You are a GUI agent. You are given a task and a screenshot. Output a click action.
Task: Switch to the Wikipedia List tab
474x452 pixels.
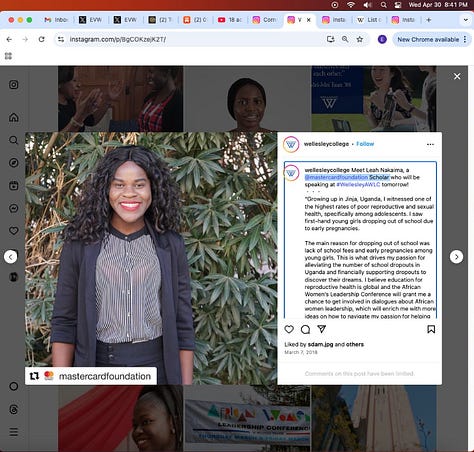(x=369, y=20)
